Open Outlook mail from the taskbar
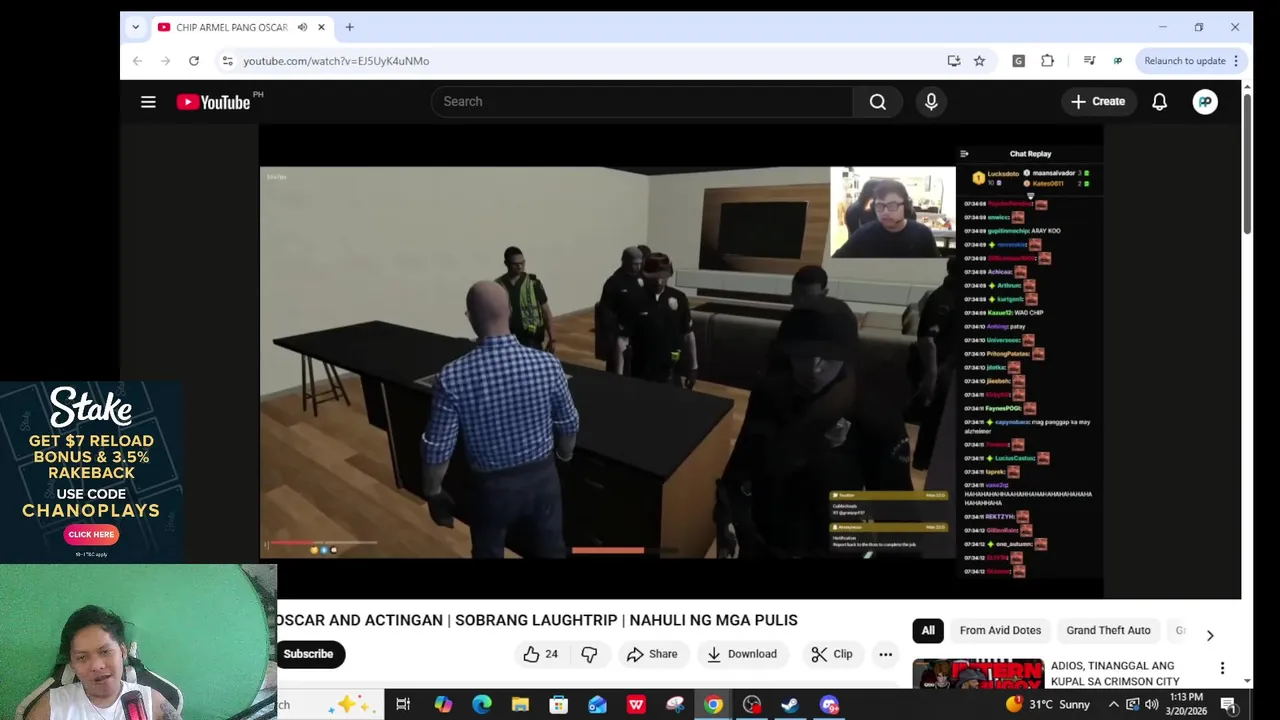 point(597,705)
